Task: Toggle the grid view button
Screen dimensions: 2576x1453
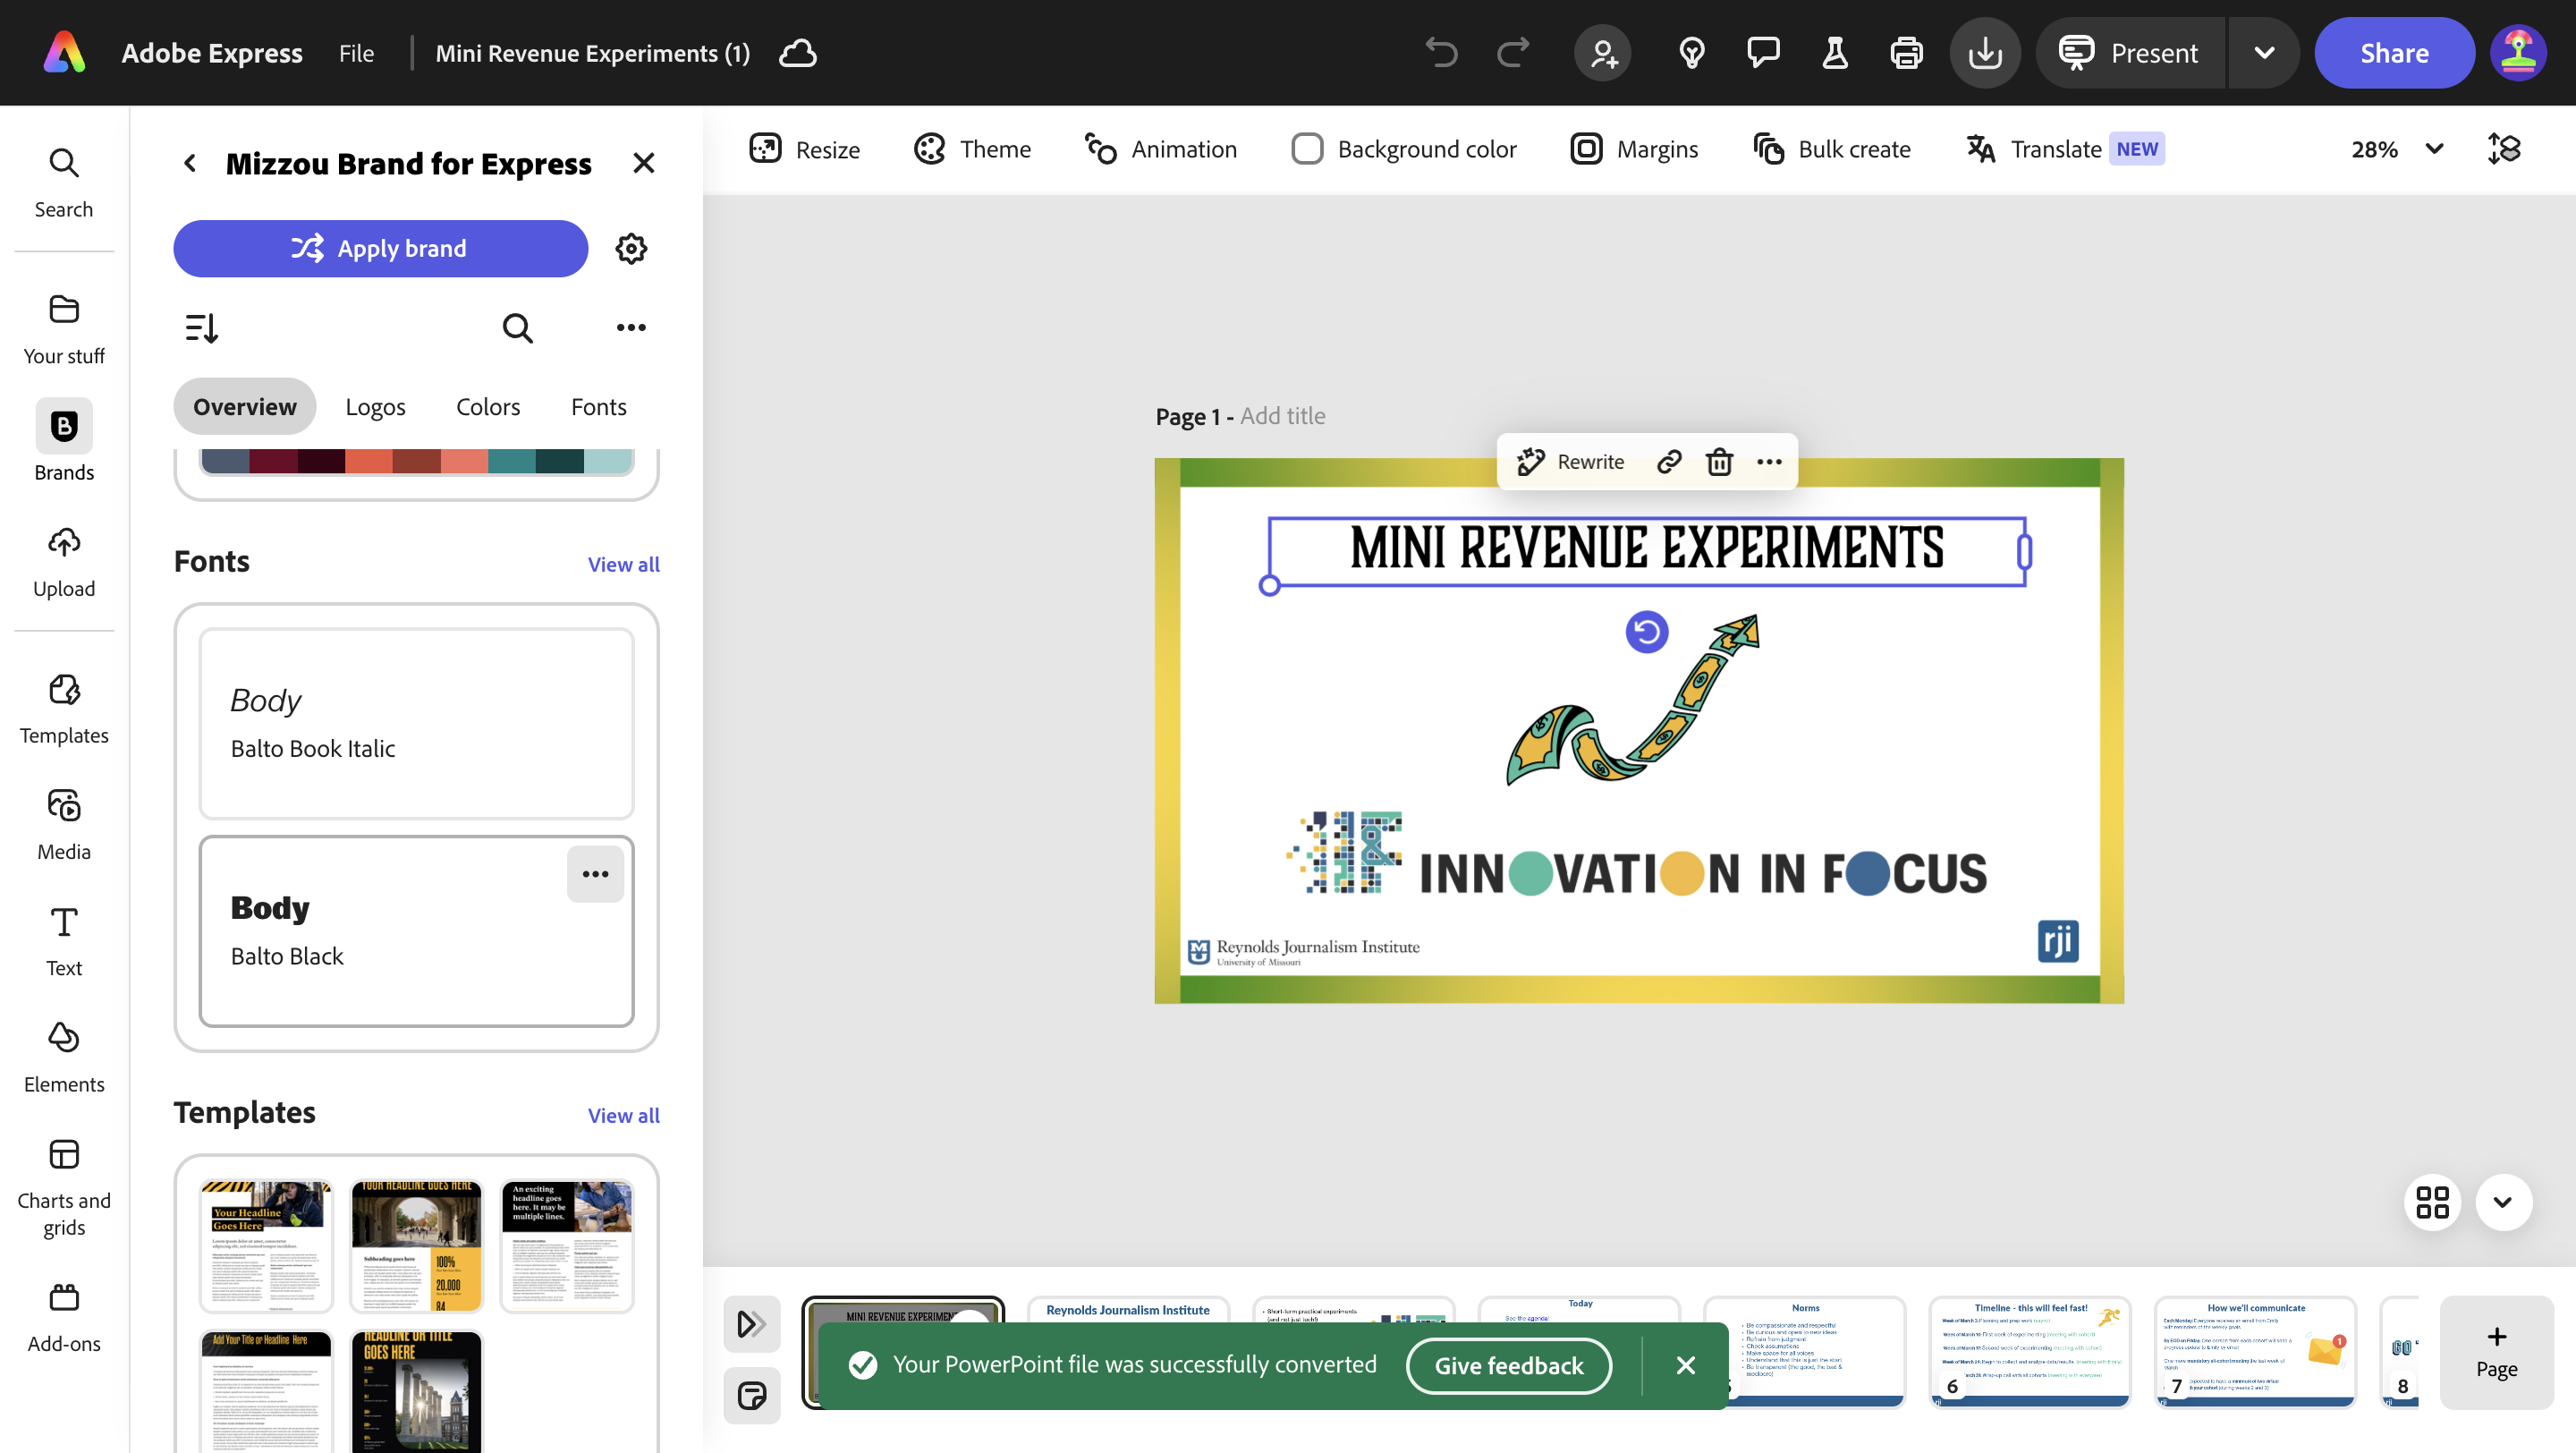Action: coord(2432,1201)
